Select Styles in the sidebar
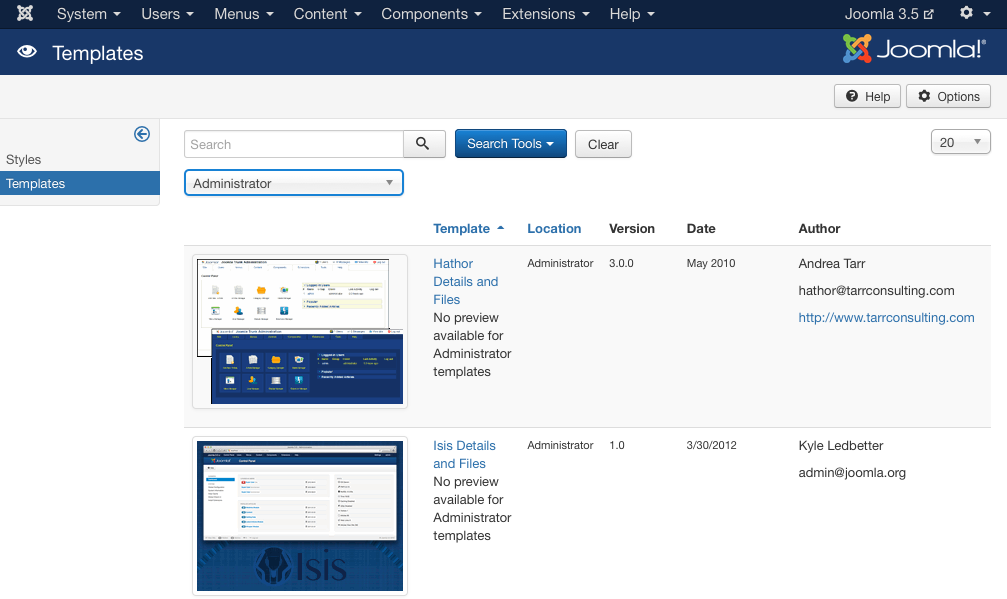1007x599 pixels. (24, 159)
